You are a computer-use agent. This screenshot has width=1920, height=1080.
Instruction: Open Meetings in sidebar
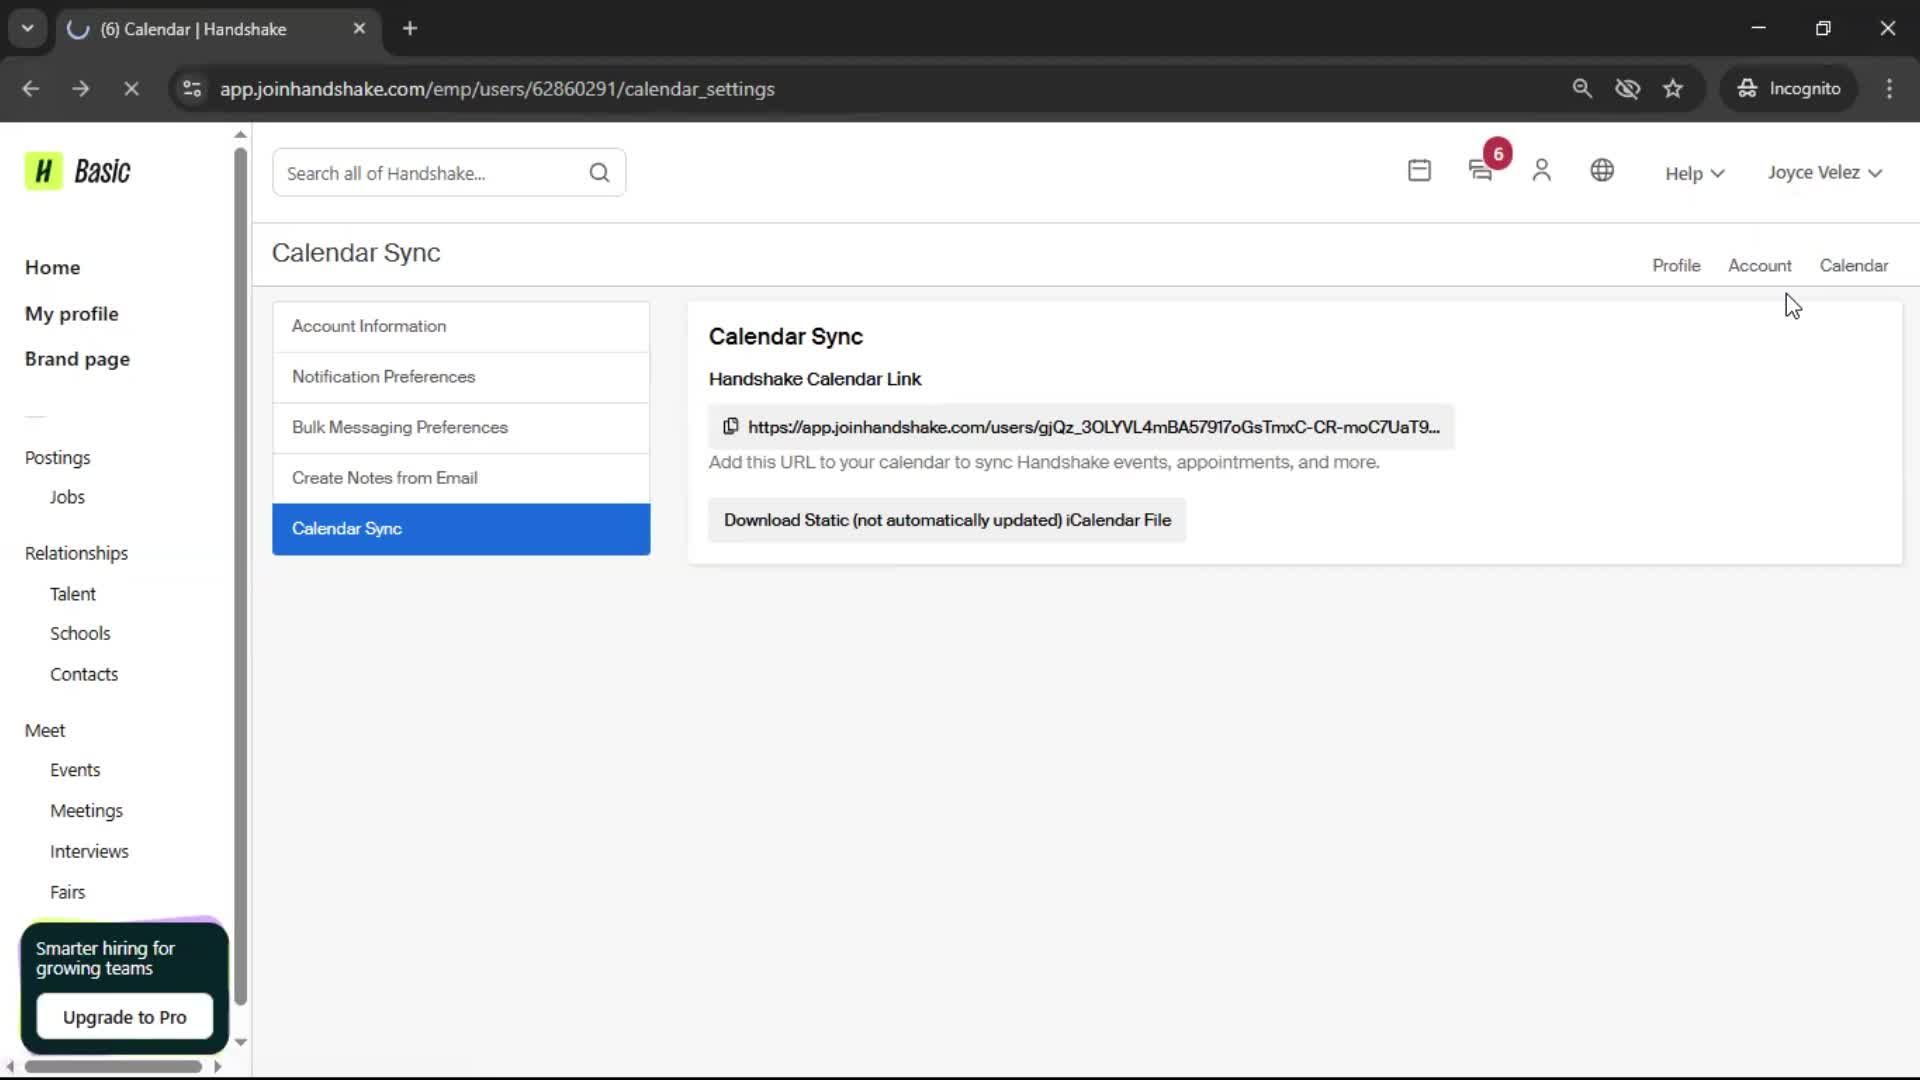point(86,811)
